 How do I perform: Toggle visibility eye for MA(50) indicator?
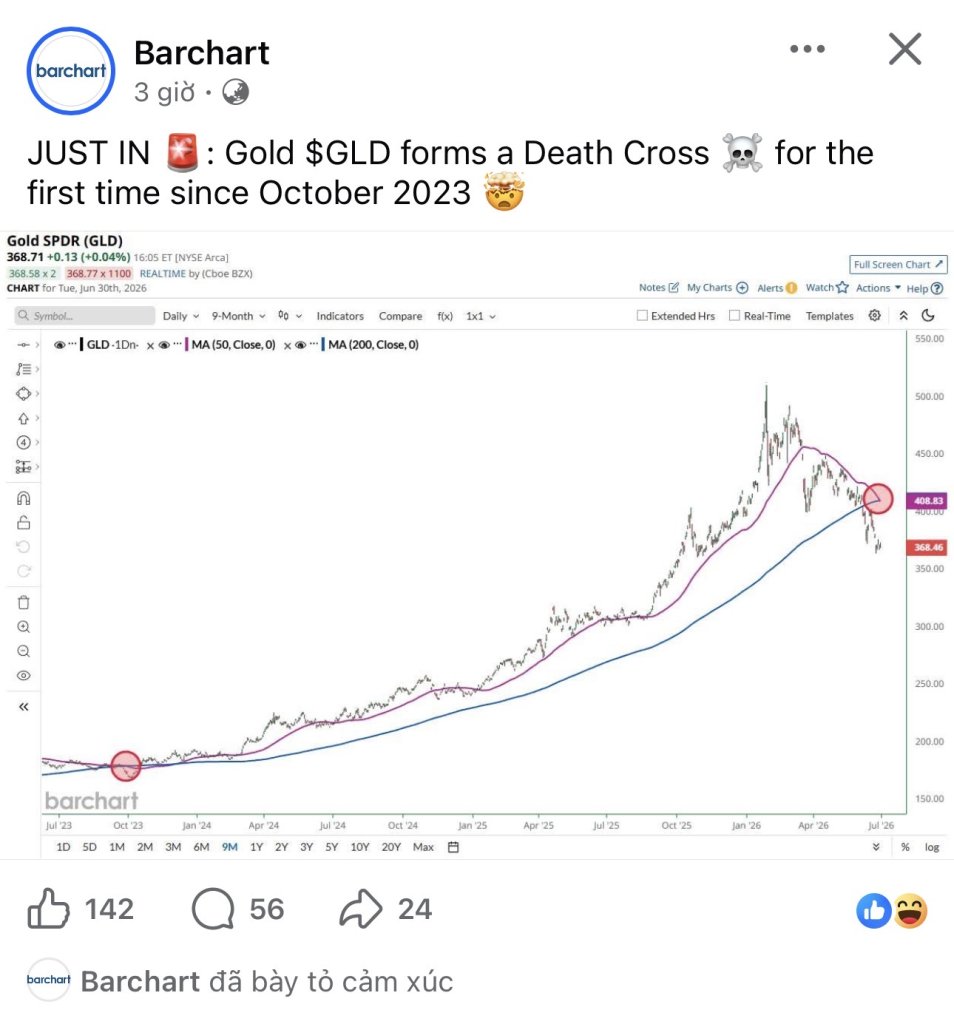[x=165, y=345]
